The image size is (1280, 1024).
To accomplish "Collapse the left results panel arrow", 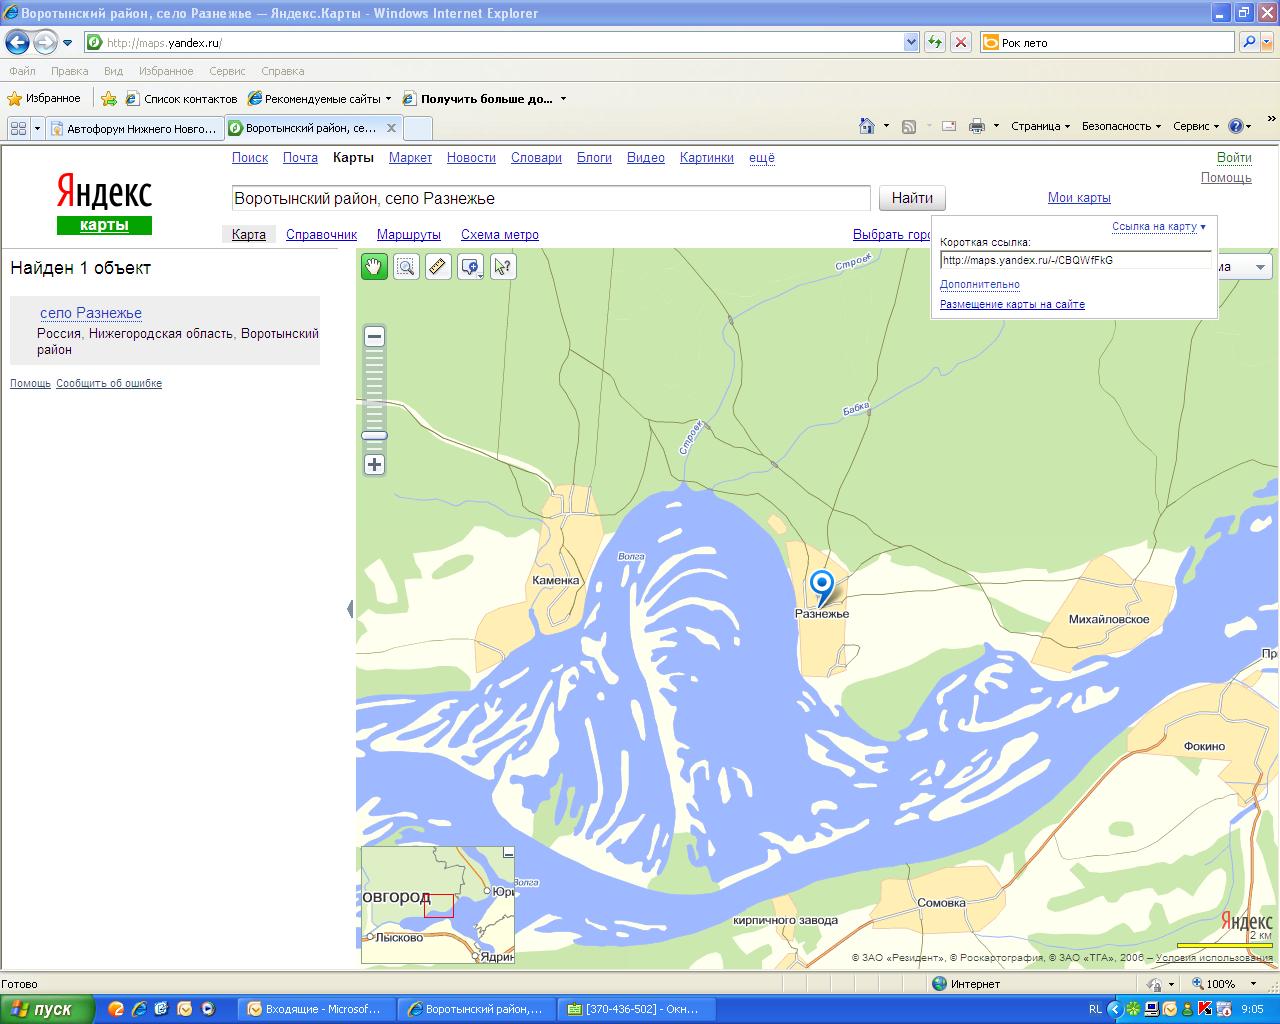I will 350,608.
